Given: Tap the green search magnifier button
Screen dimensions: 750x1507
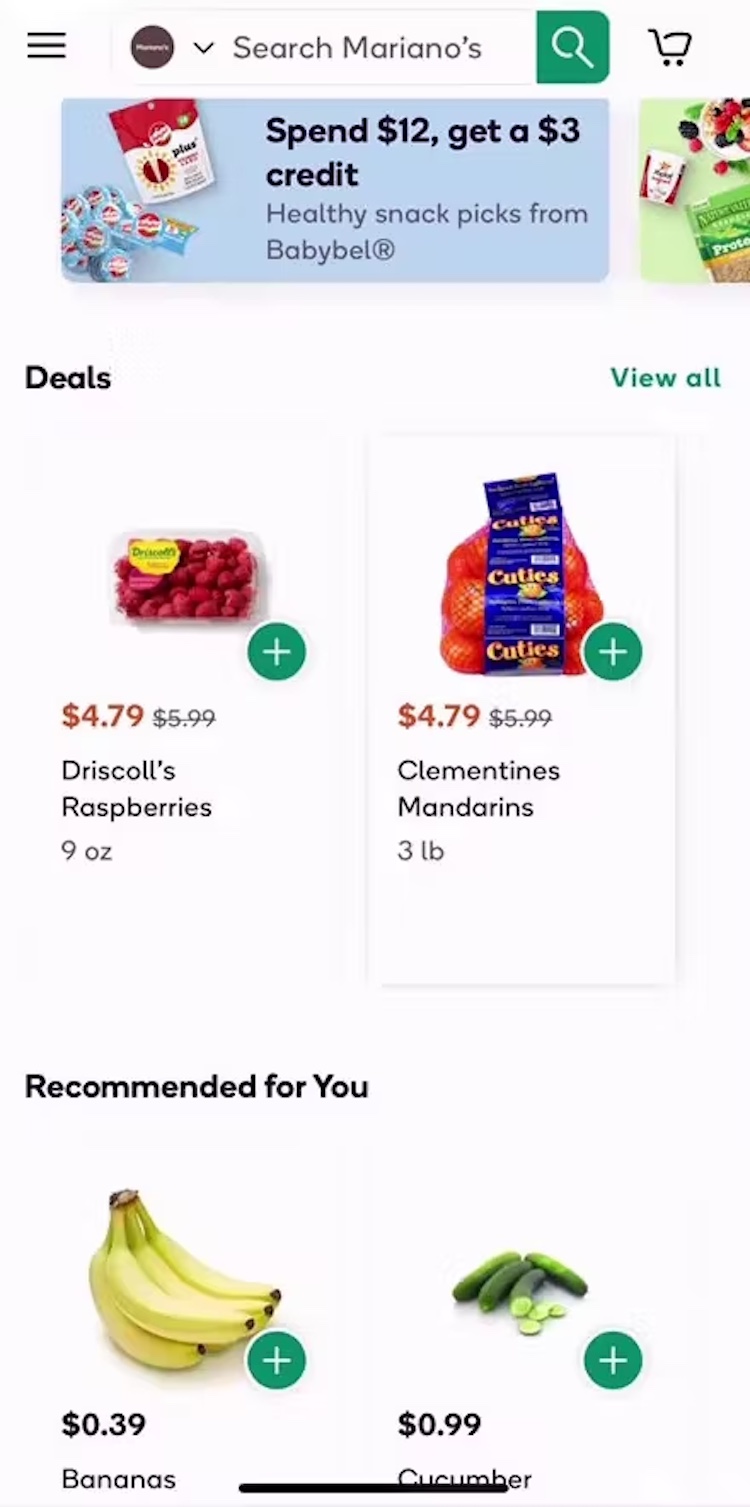Looking at the screenshot, I should (x=572, y=47).
